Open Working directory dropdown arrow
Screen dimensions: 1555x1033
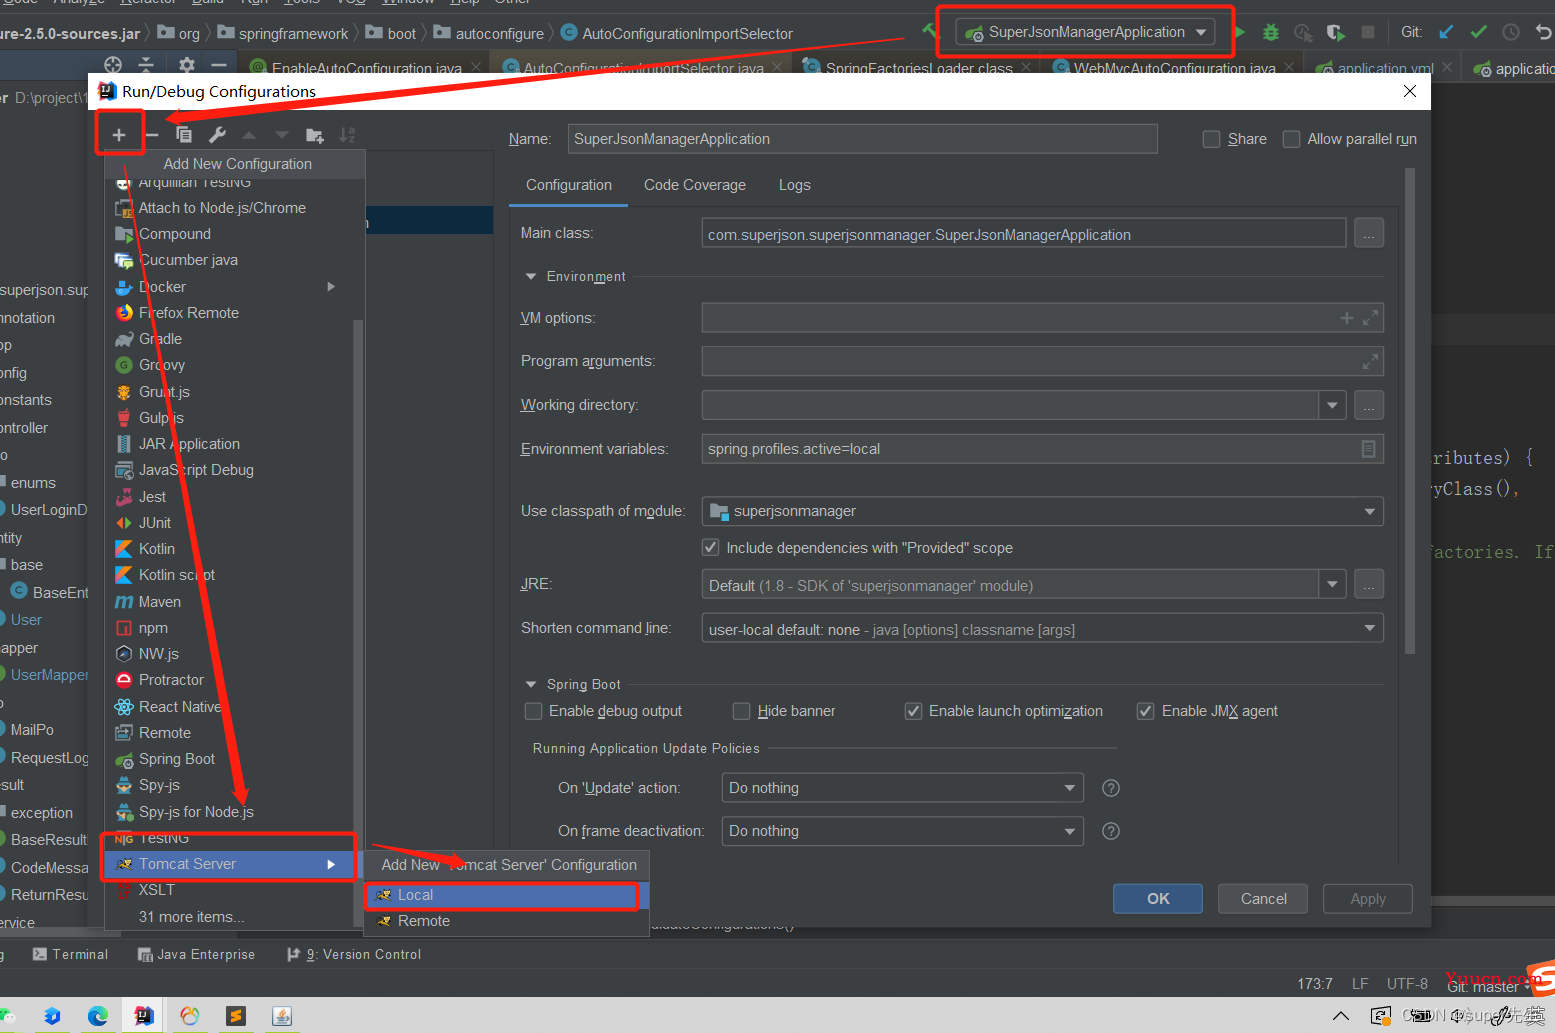coord(1332,405)
